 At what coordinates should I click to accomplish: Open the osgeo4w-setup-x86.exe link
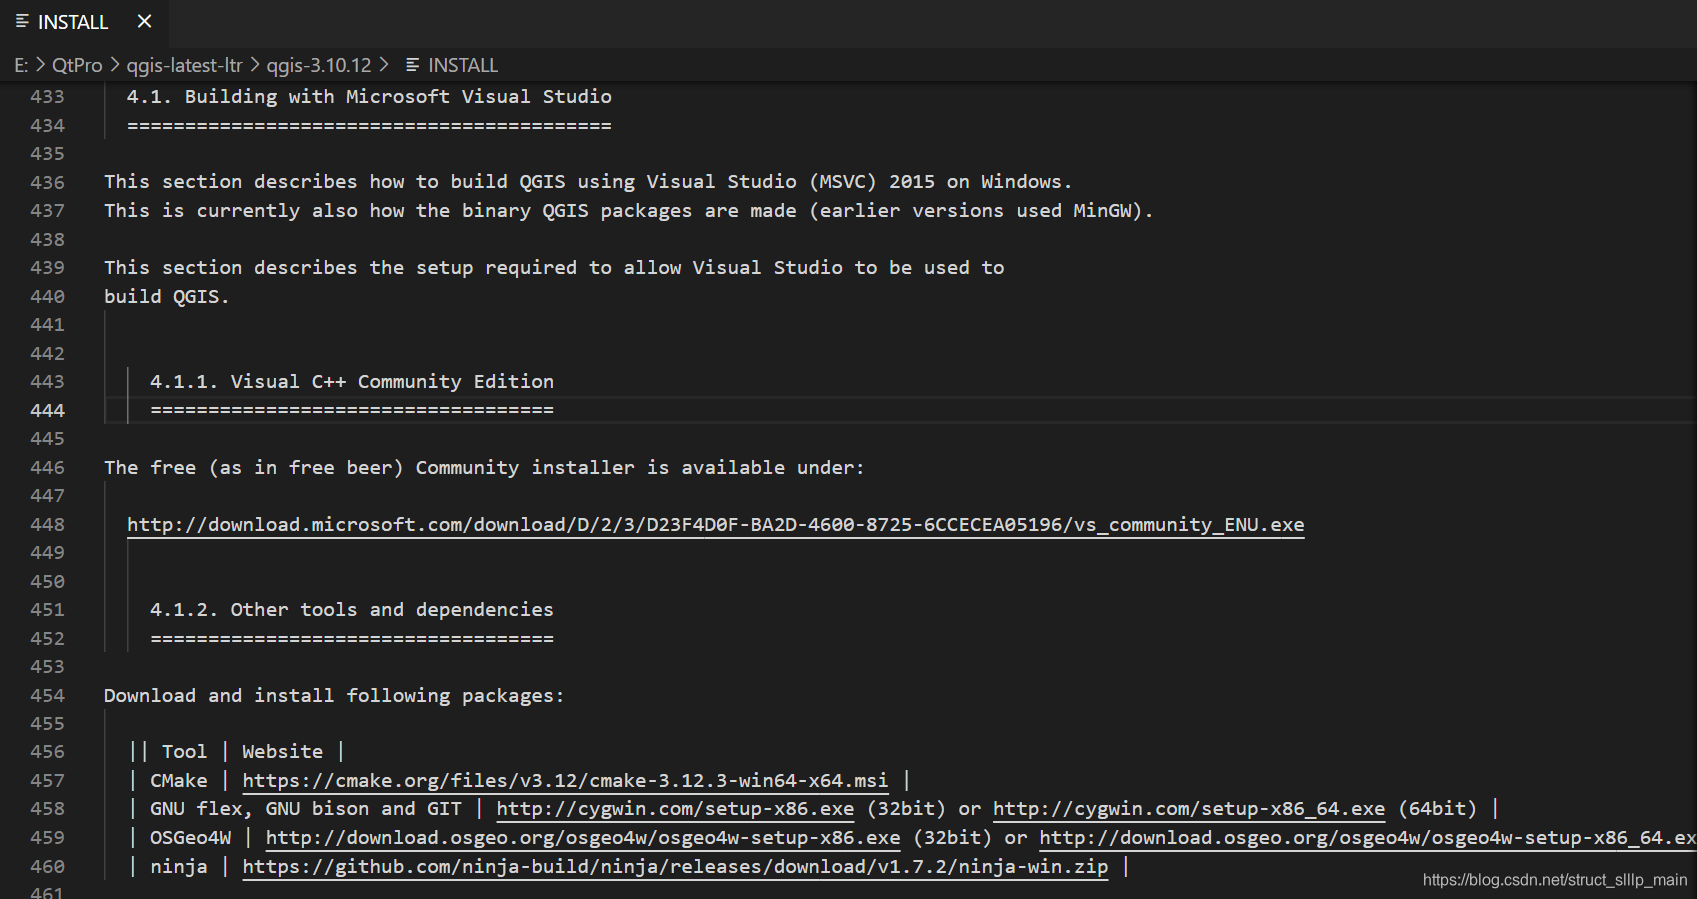[583, 838]
